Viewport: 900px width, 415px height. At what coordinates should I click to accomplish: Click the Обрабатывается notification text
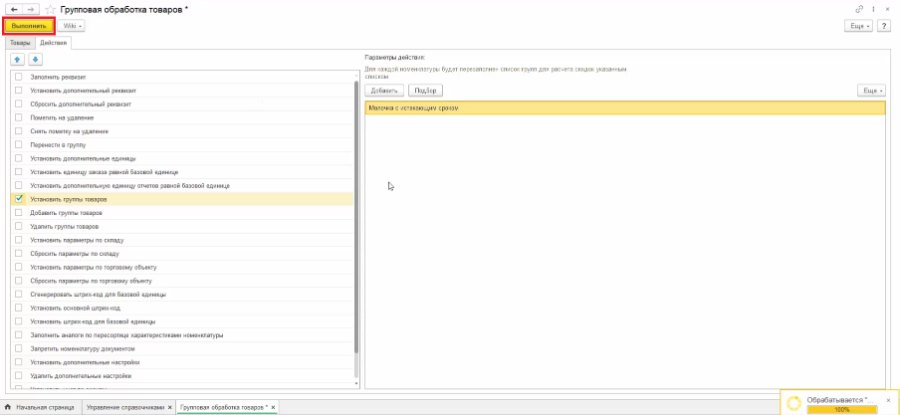coord(839,400)
